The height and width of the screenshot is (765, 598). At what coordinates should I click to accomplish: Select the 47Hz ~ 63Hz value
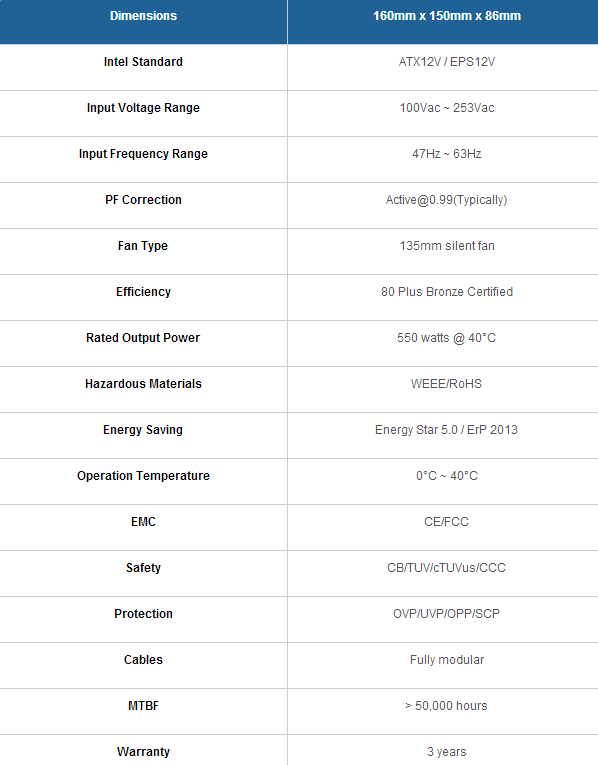(447, 154)
